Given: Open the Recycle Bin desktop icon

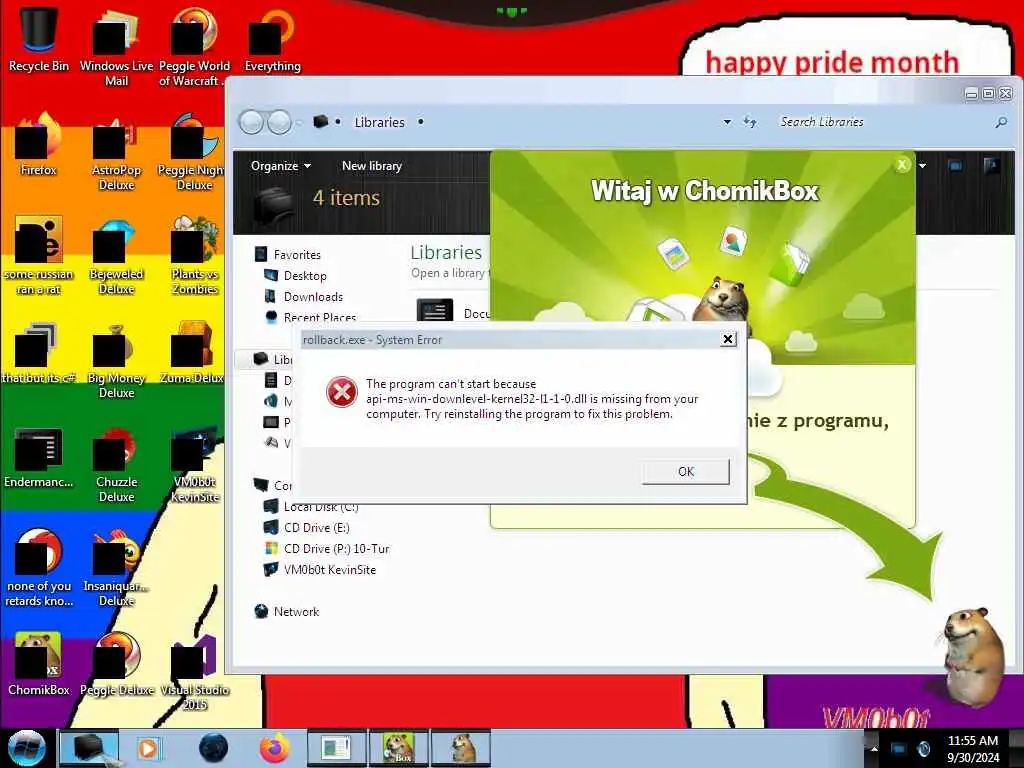Looking at the screenshot, I should pos(39,39).
